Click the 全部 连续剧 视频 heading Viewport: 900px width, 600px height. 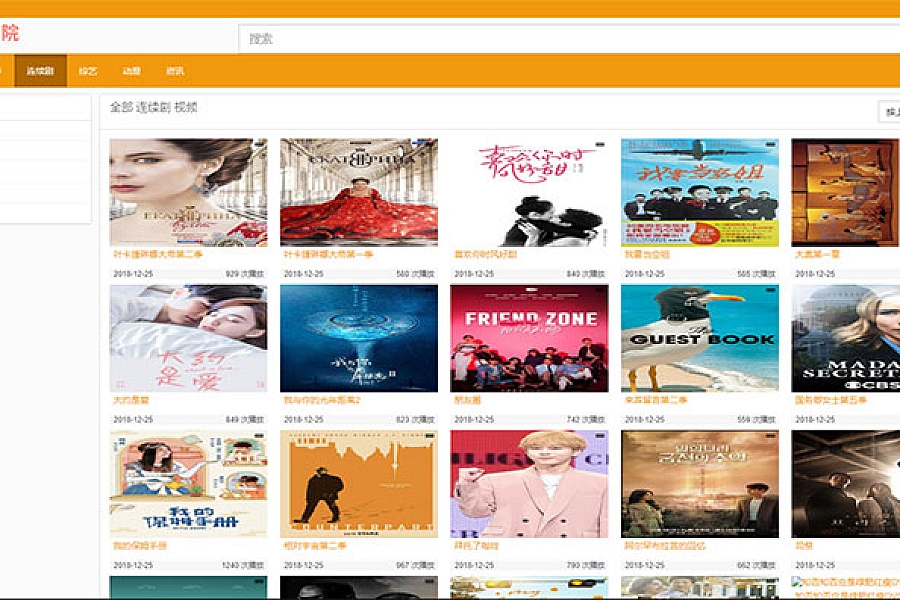click(x=154, y=107)
